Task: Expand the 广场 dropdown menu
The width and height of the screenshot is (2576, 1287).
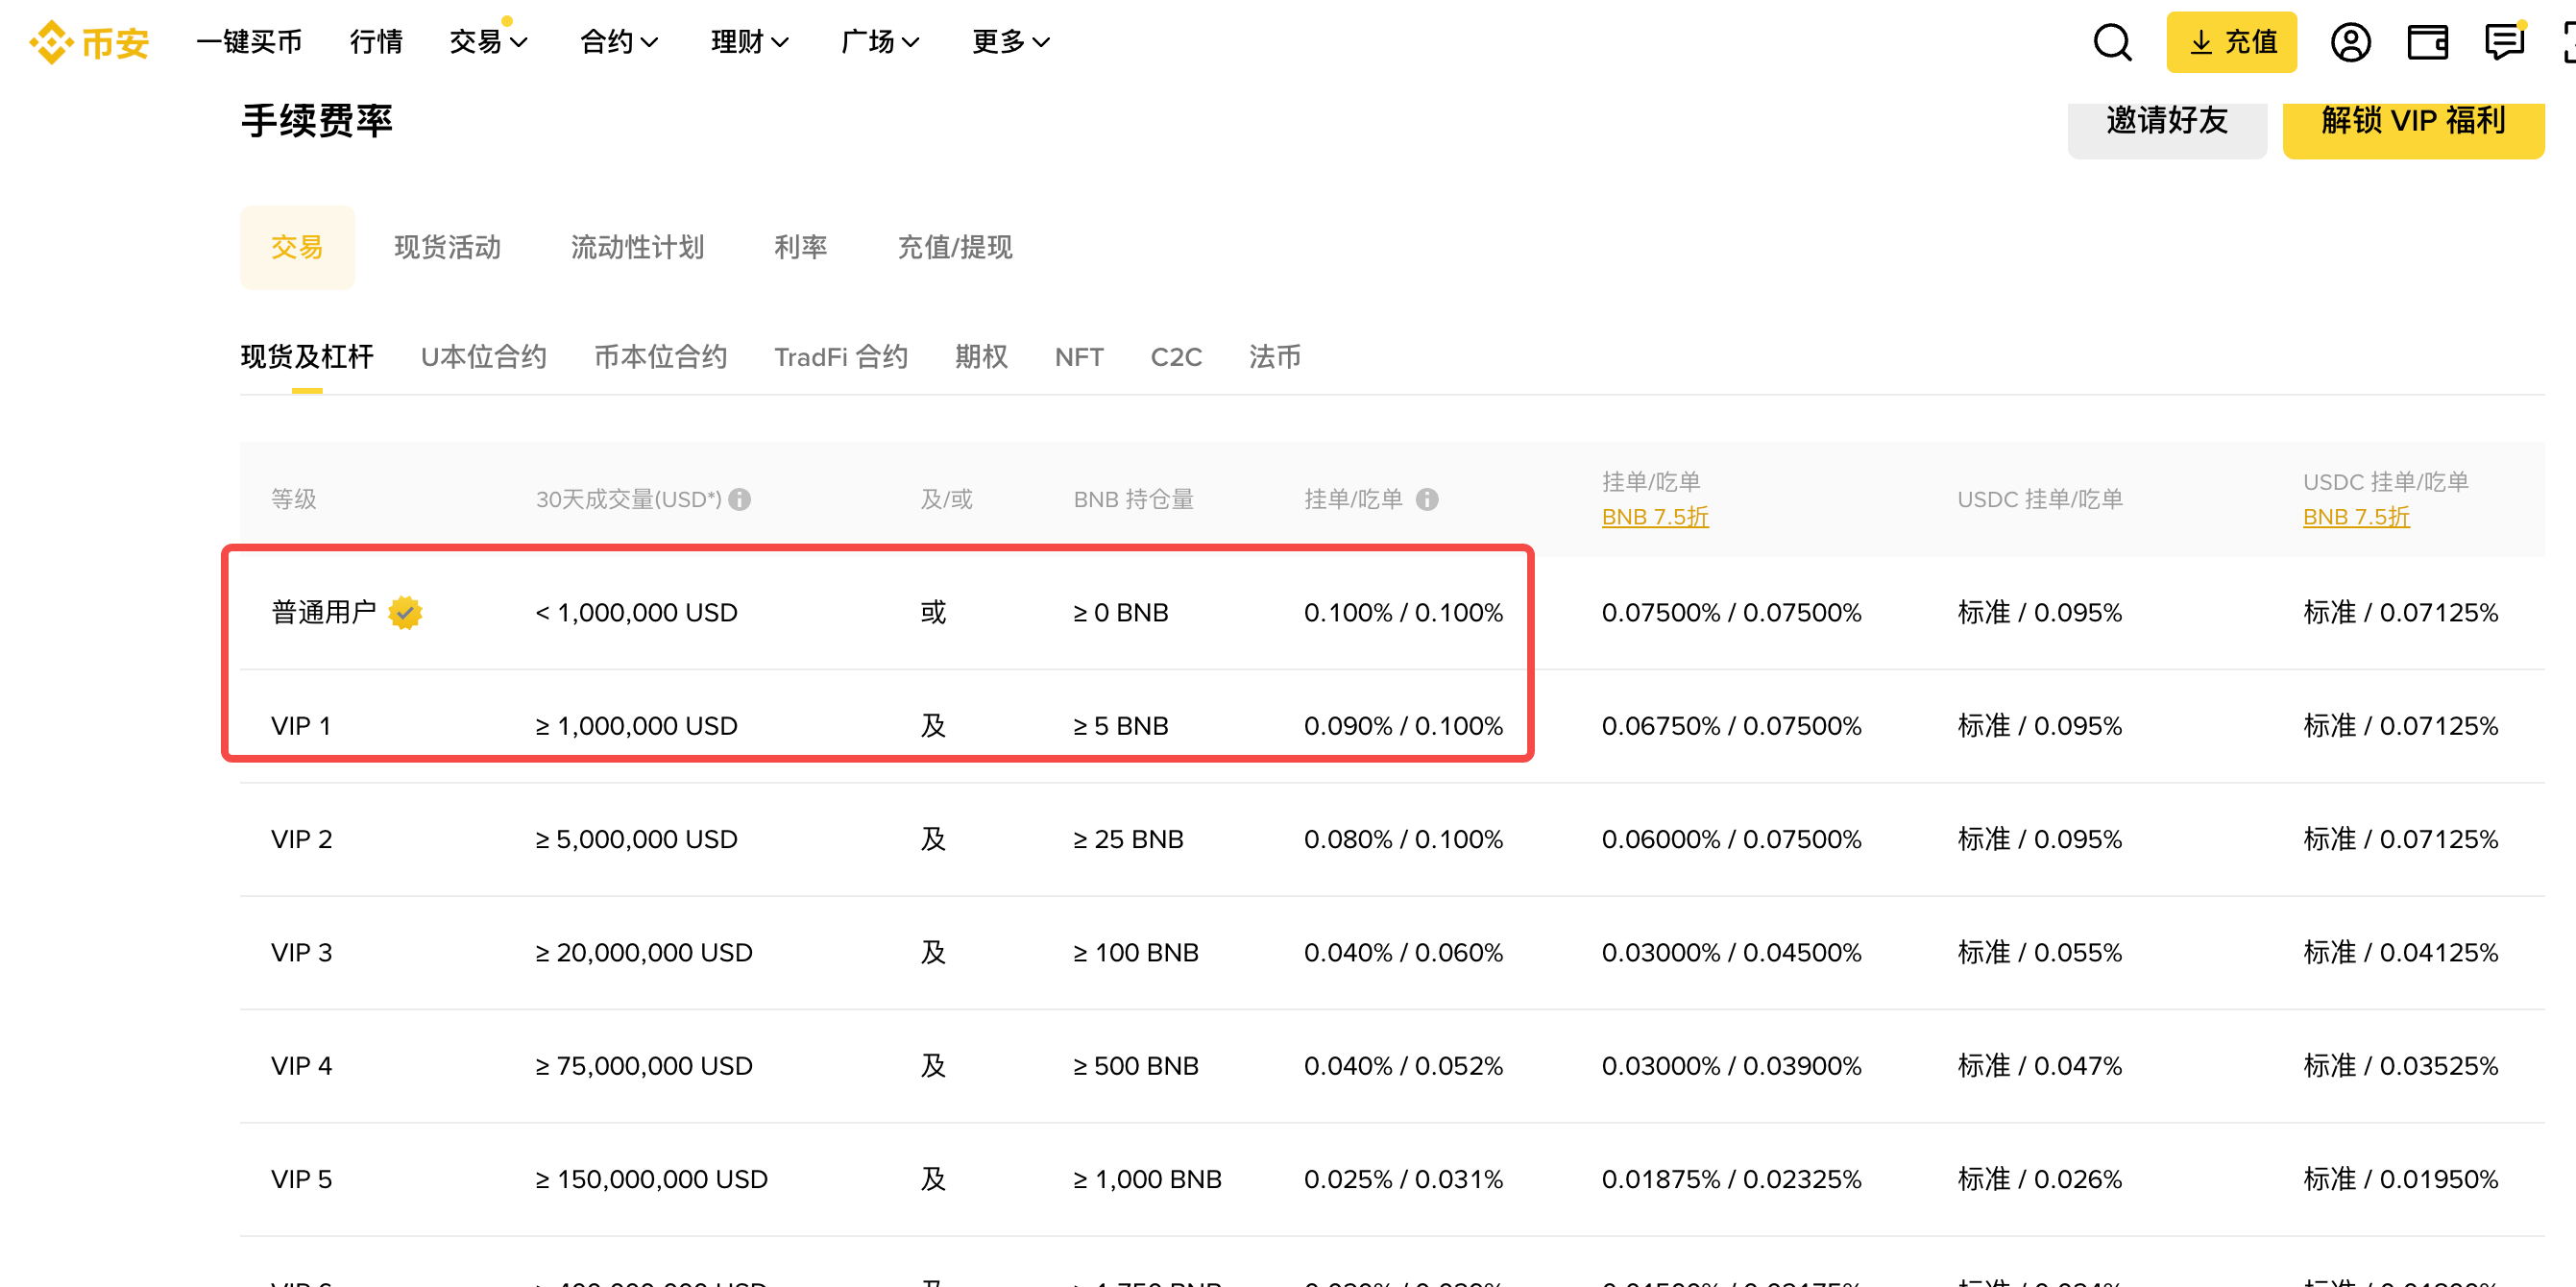Action: 878,42
